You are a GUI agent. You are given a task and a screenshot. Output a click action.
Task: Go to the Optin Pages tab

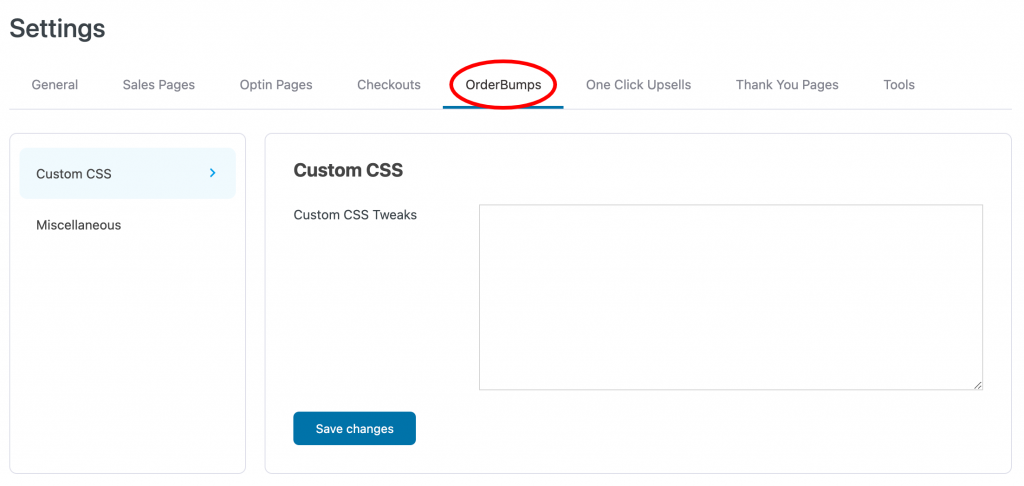[x=276, y=85]
